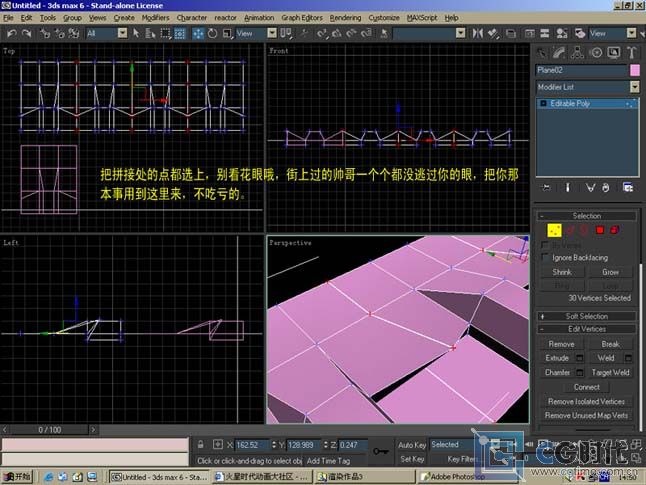This screenshot has width=646, height=485.
Task: Click the Plane02 object name field
Action: pos(580,71)
